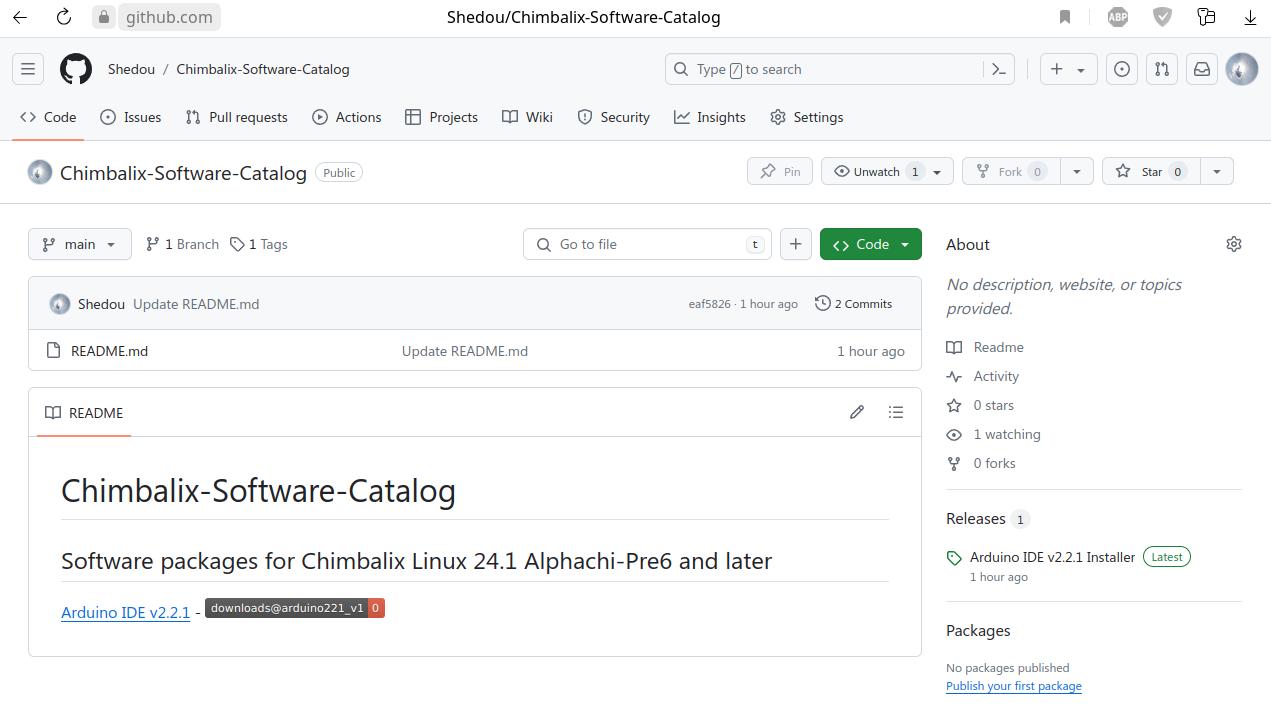The width and height of the screenshot is (1271, 721).
Task: Open About settings gear icon
Action: pyautogui.click(x=1234, y=244)
